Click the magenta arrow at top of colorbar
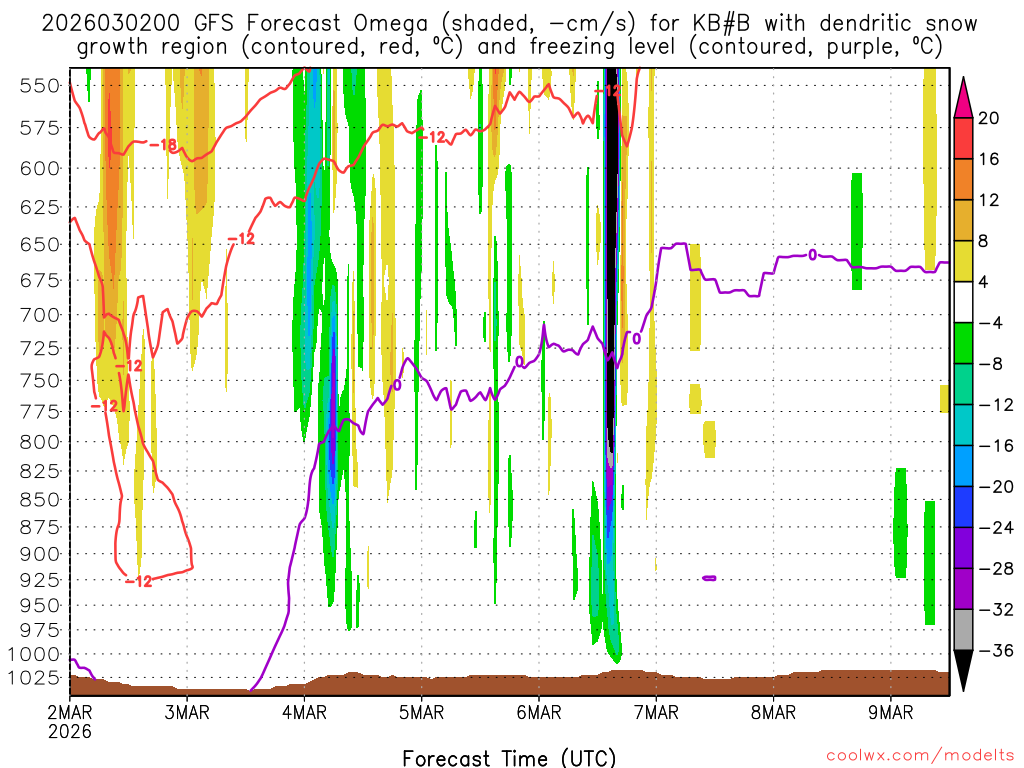1024x768 pixels. (x=963, y=98)
